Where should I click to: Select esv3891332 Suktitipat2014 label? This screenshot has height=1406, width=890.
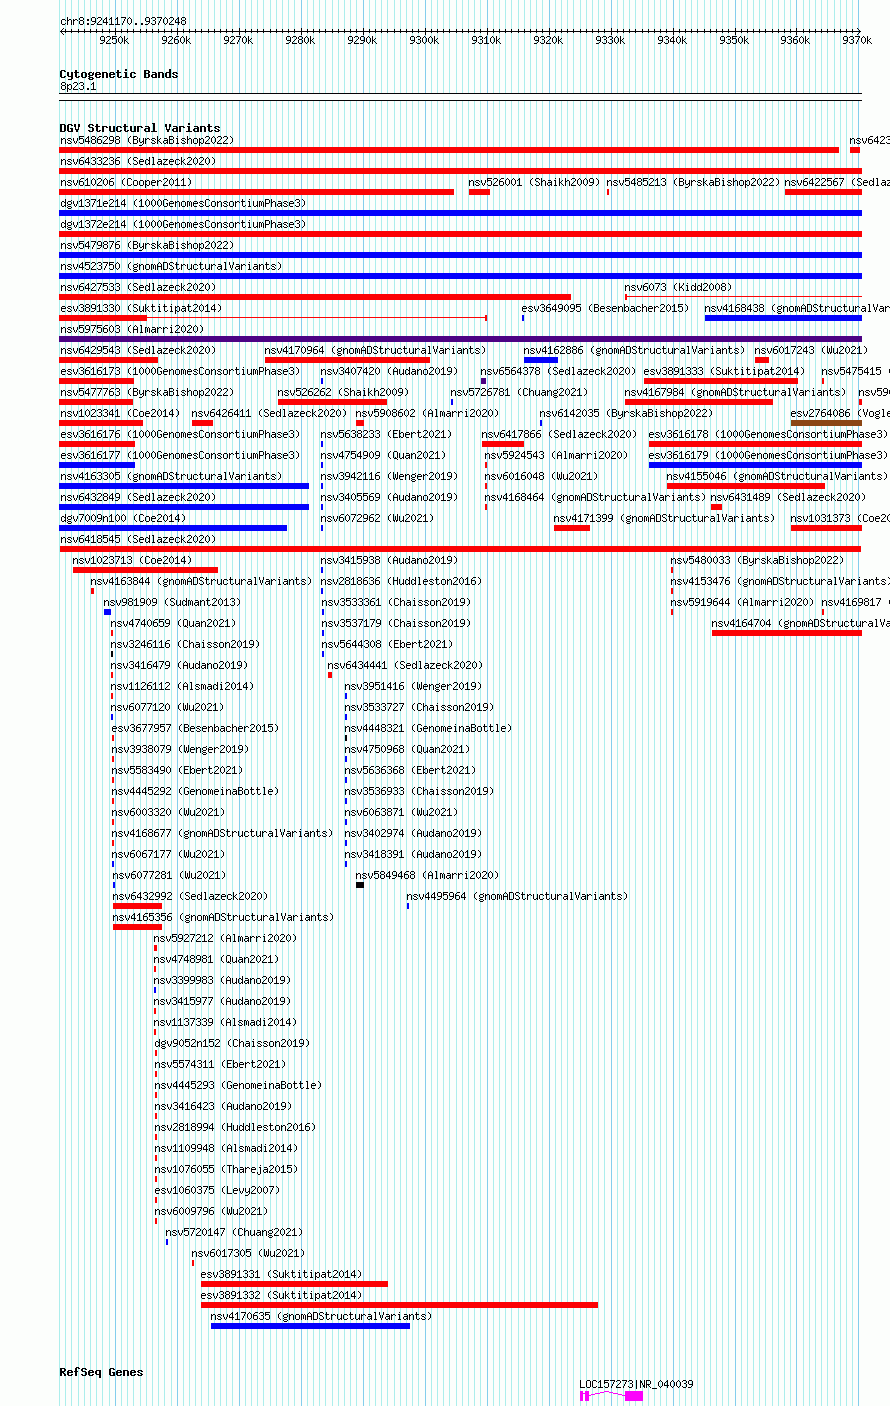click(x=281, y=1295)
